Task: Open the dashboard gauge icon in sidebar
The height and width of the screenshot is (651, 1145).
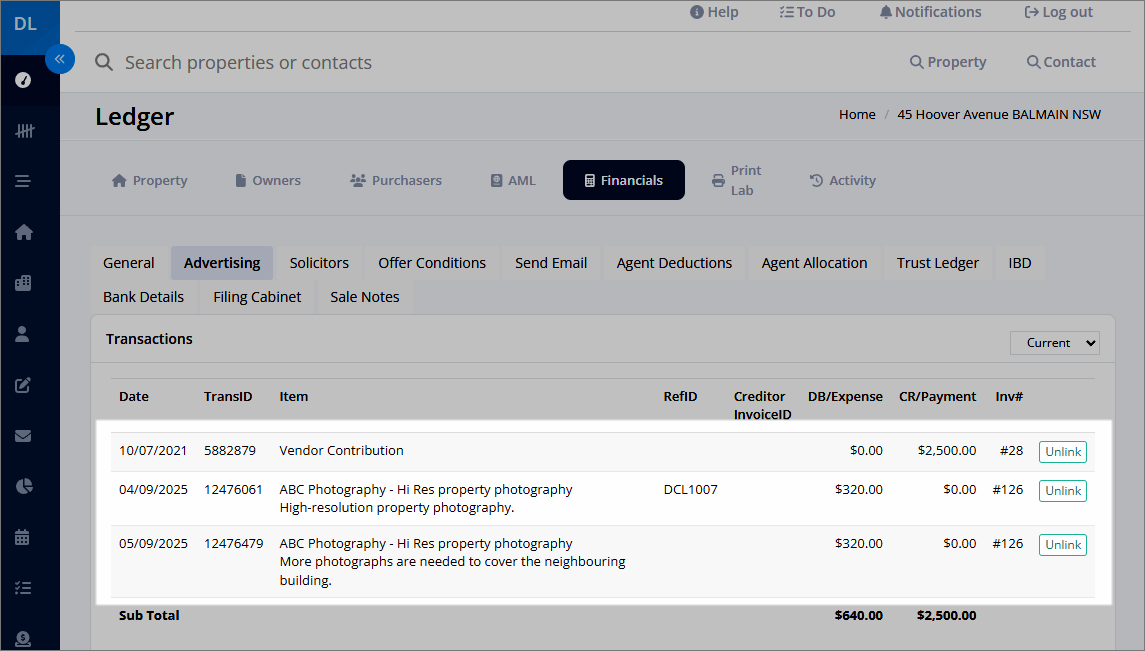Action: point(23,80)
